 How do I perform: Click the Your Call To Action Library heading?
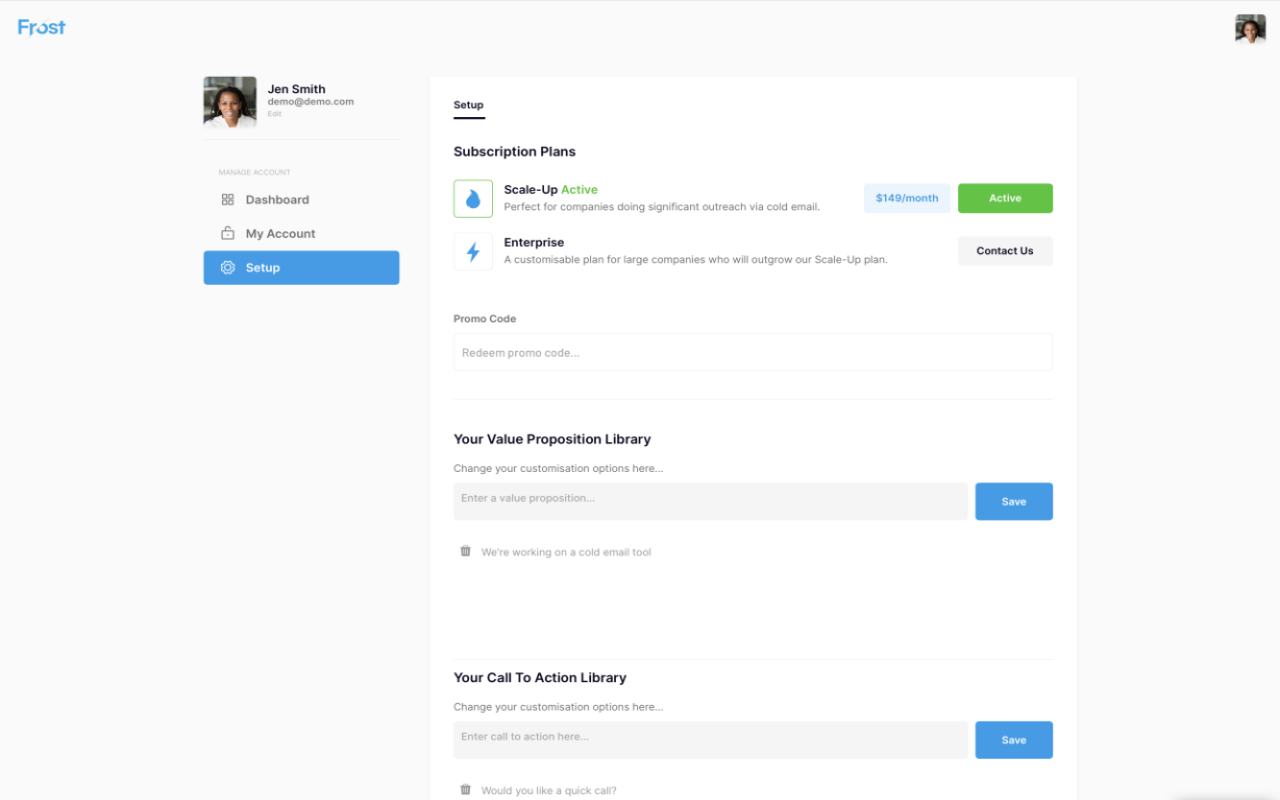[x=540, y=678]
